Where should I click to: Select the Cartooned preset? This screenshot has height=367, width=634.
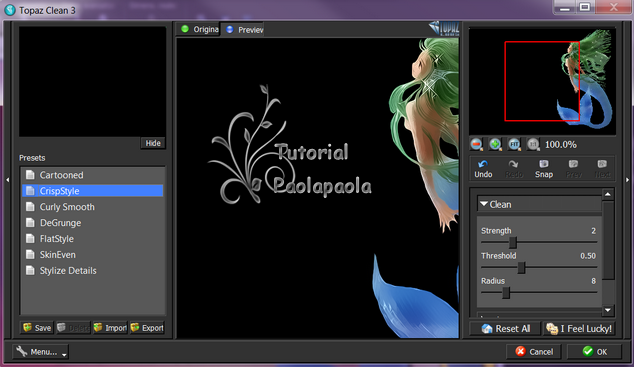click(x=93, y=175)
